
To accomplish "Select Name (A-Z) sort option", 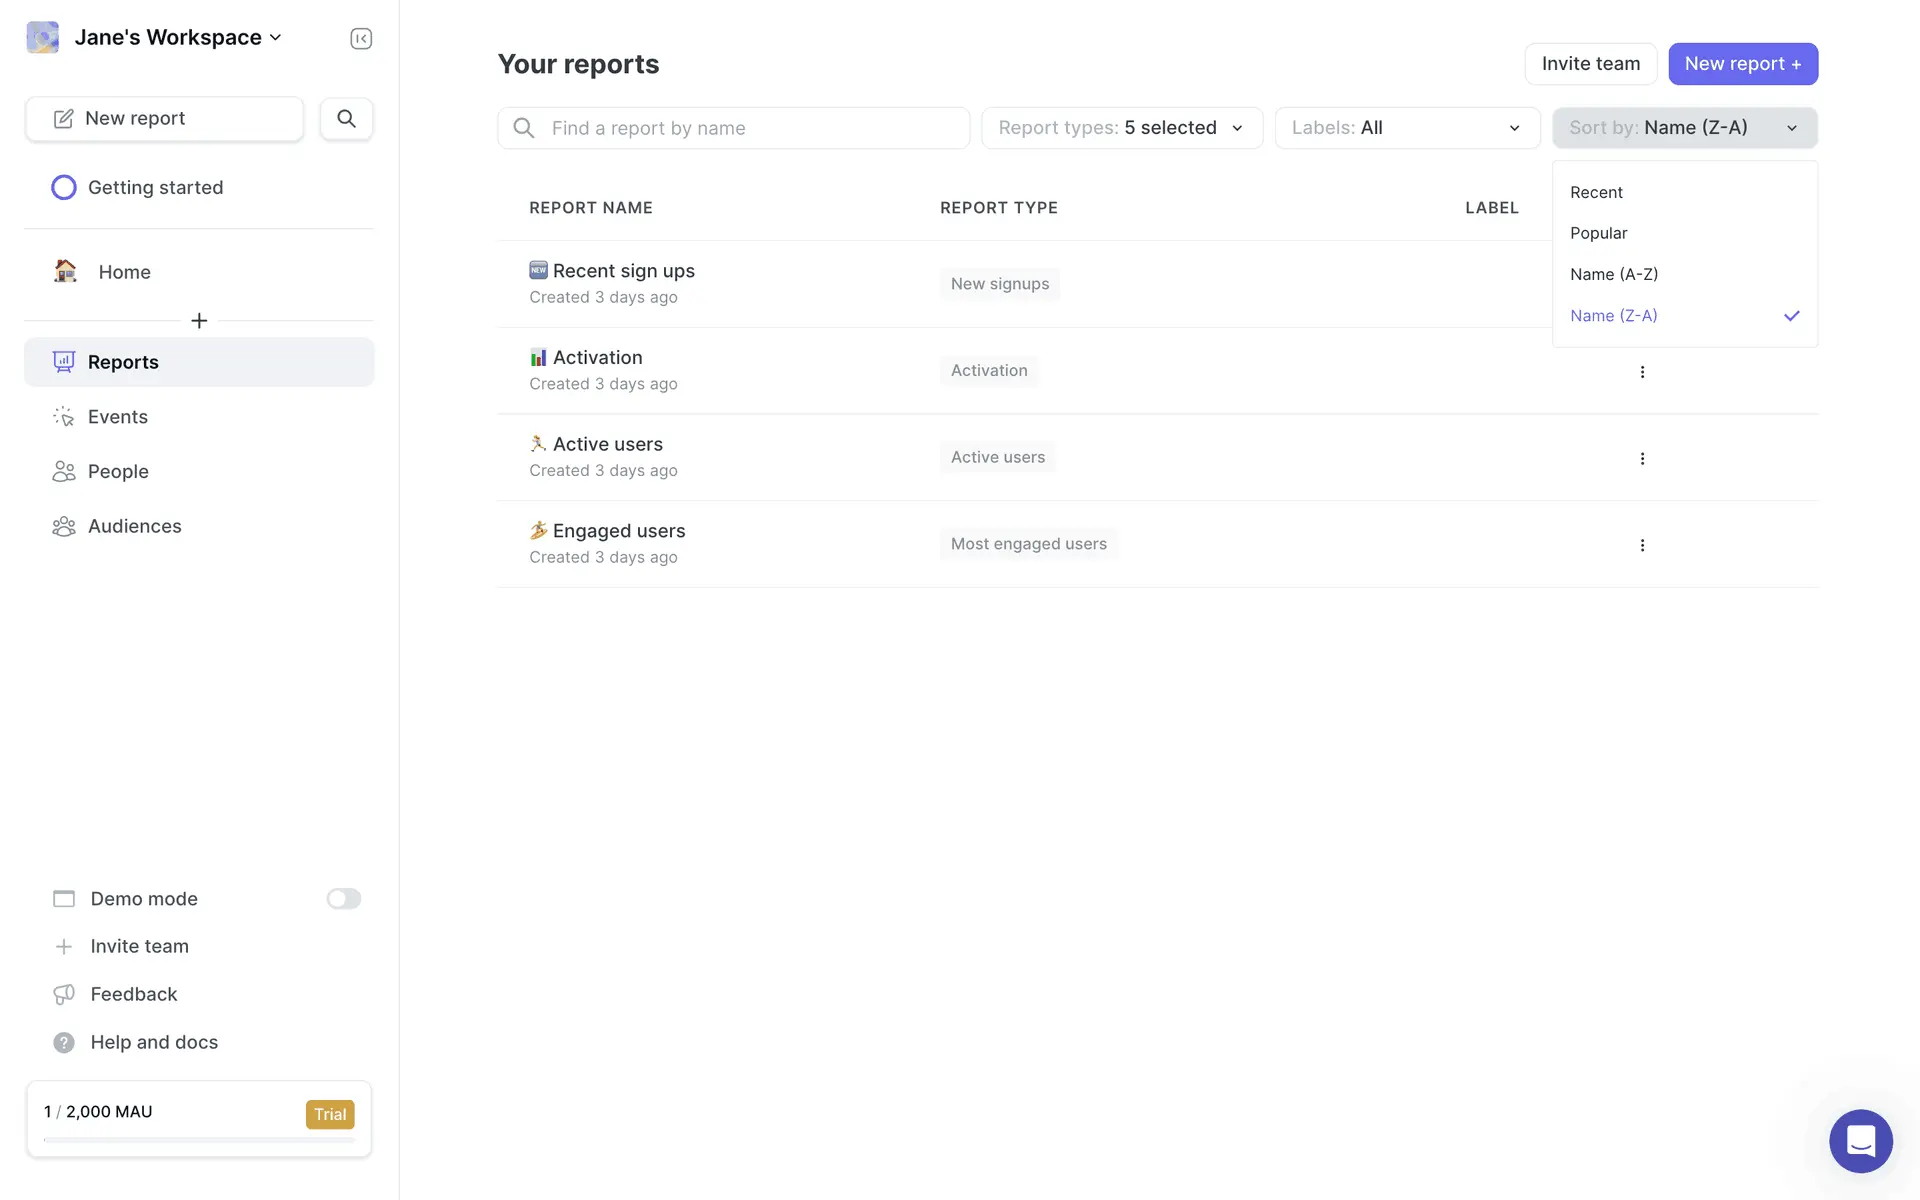I will [1614, 274].
